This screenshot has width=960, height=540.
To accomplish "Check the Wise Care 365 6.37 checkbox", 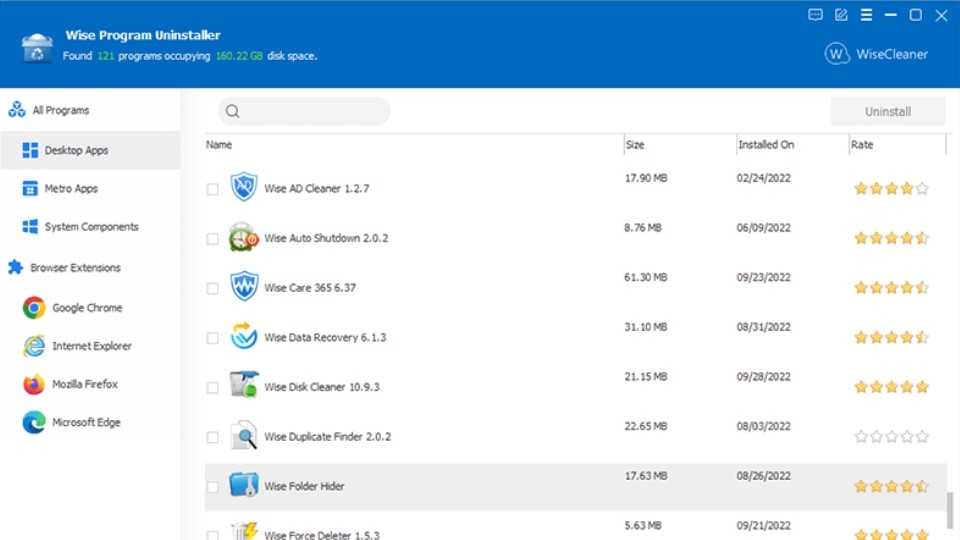I will point(212,288).
